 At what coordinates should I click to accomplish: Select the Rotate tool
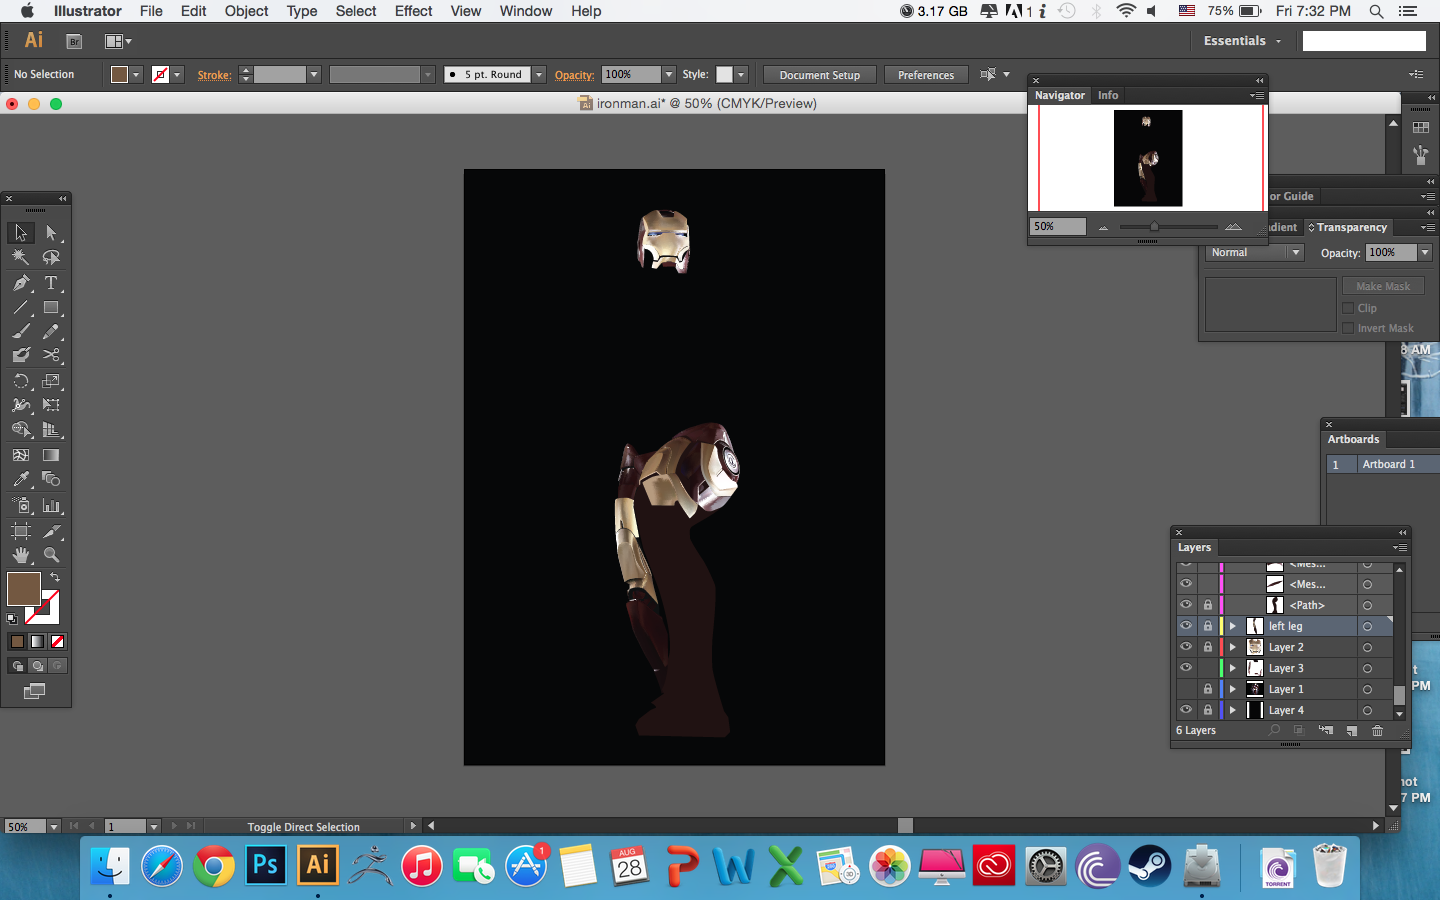(x=21, y=381)
